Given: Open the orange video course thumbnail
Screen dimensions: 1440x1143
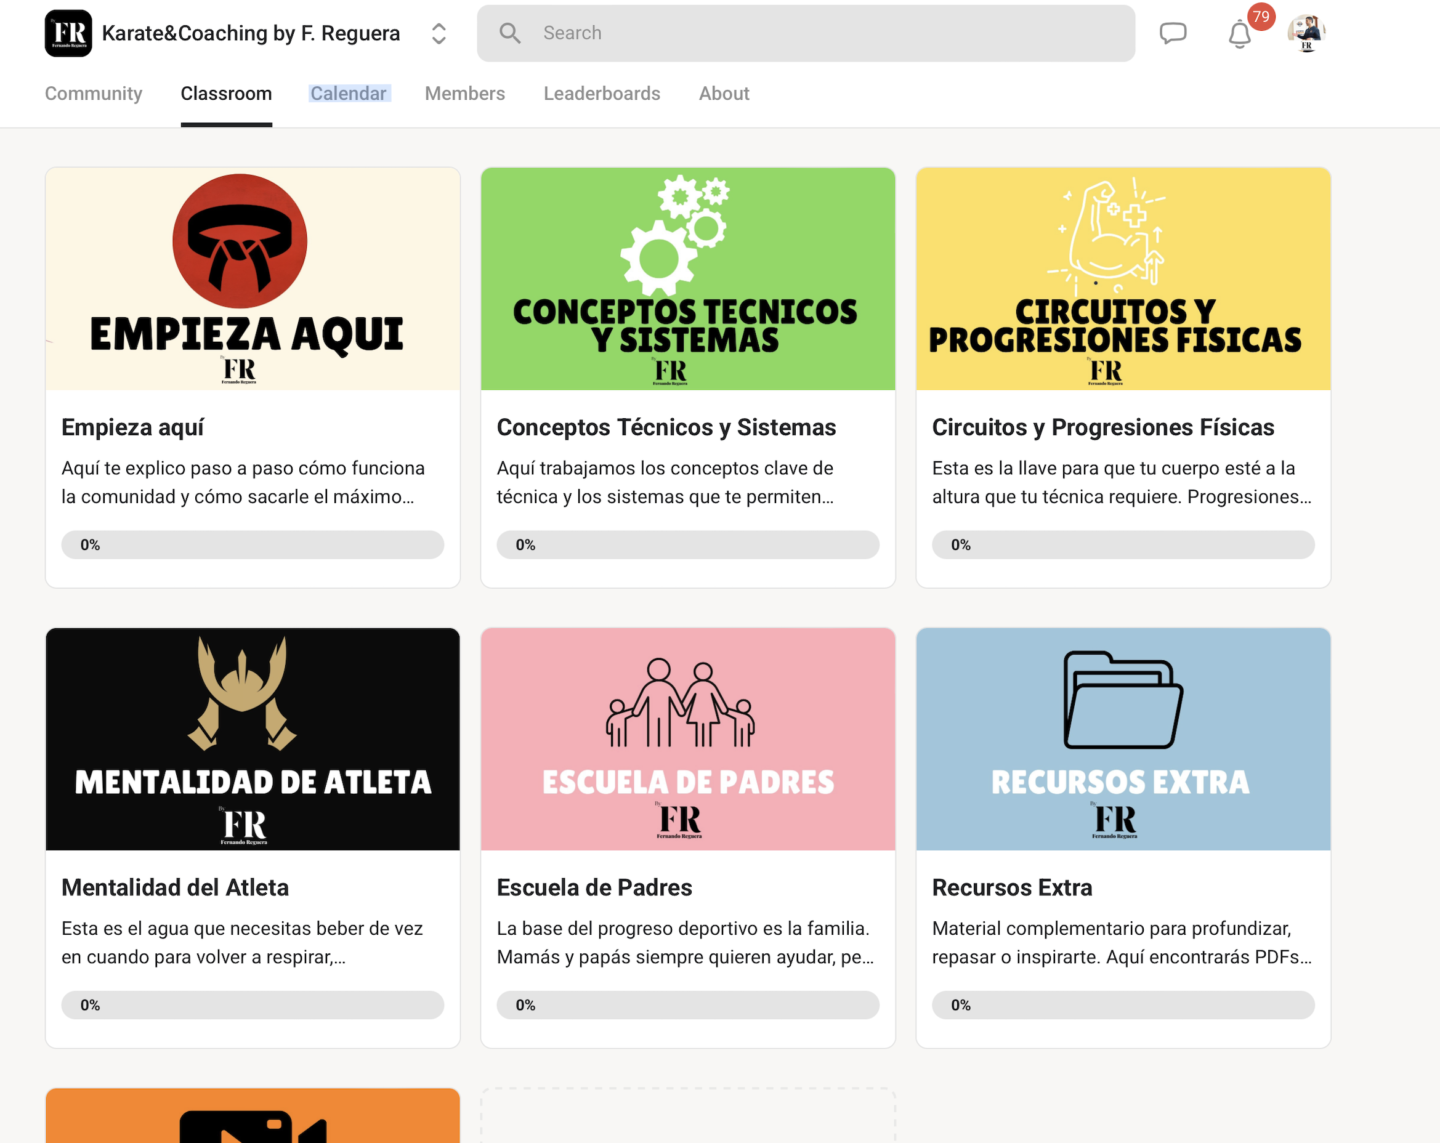Looking at the screenshot, I should tap(252, 1116).
